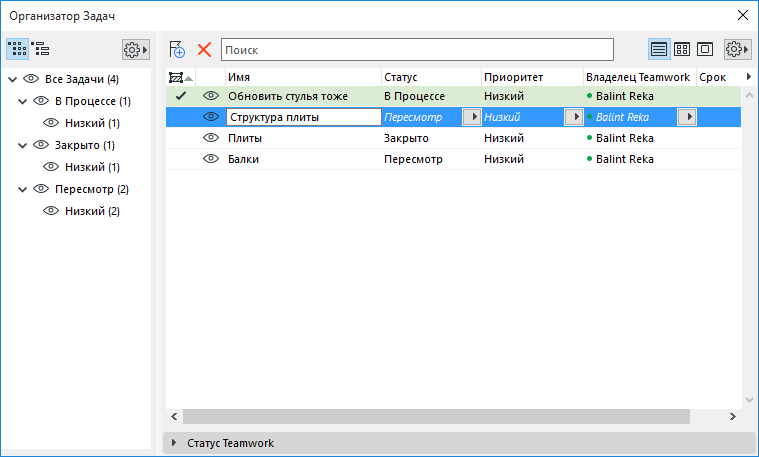Select the В Процессе (1) tree label
759x457 pixels.
92,101
